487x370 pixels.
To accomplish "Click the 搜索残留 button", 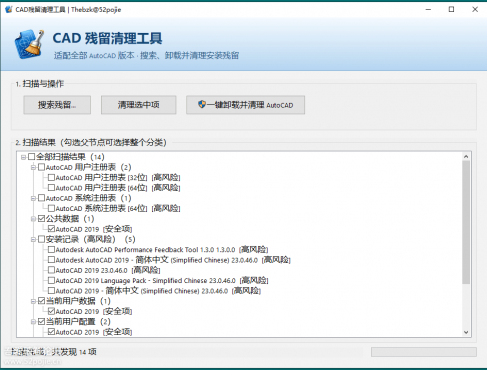I will 57,105.
